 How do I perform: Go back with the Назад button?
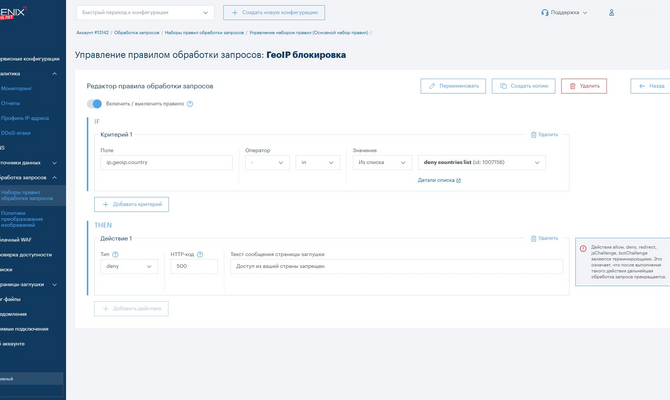[650, 86]
